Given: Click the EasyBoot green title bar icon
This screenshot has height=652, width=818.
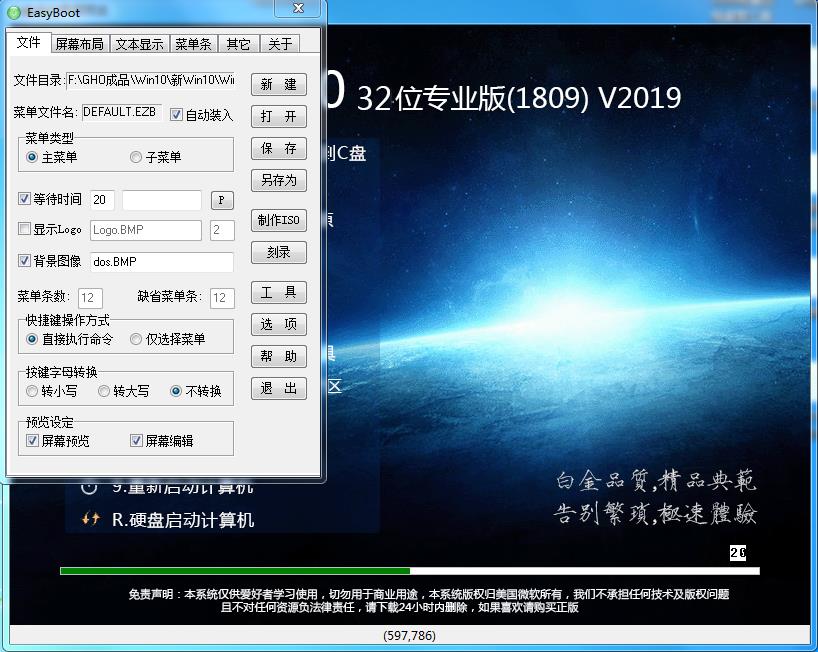Looking at the screenshot, I should click(x=15, y=12).
